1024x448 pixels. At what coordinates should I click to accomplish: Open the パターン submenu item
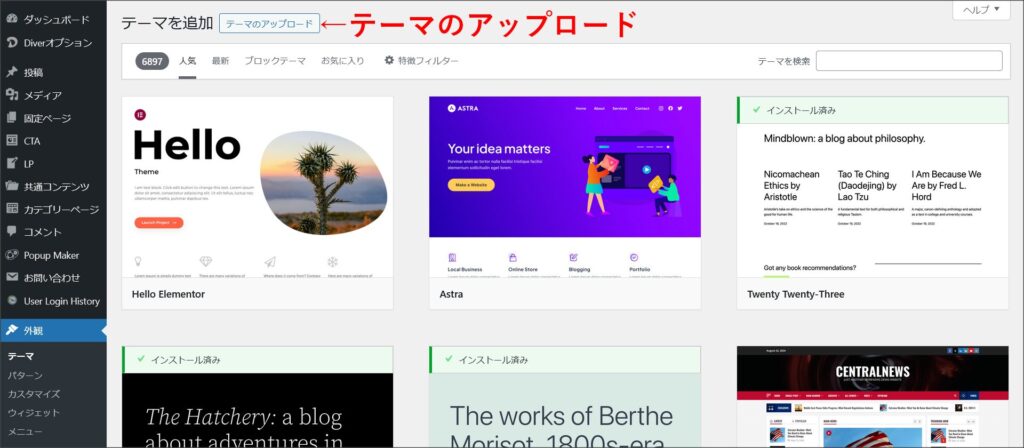25,375
